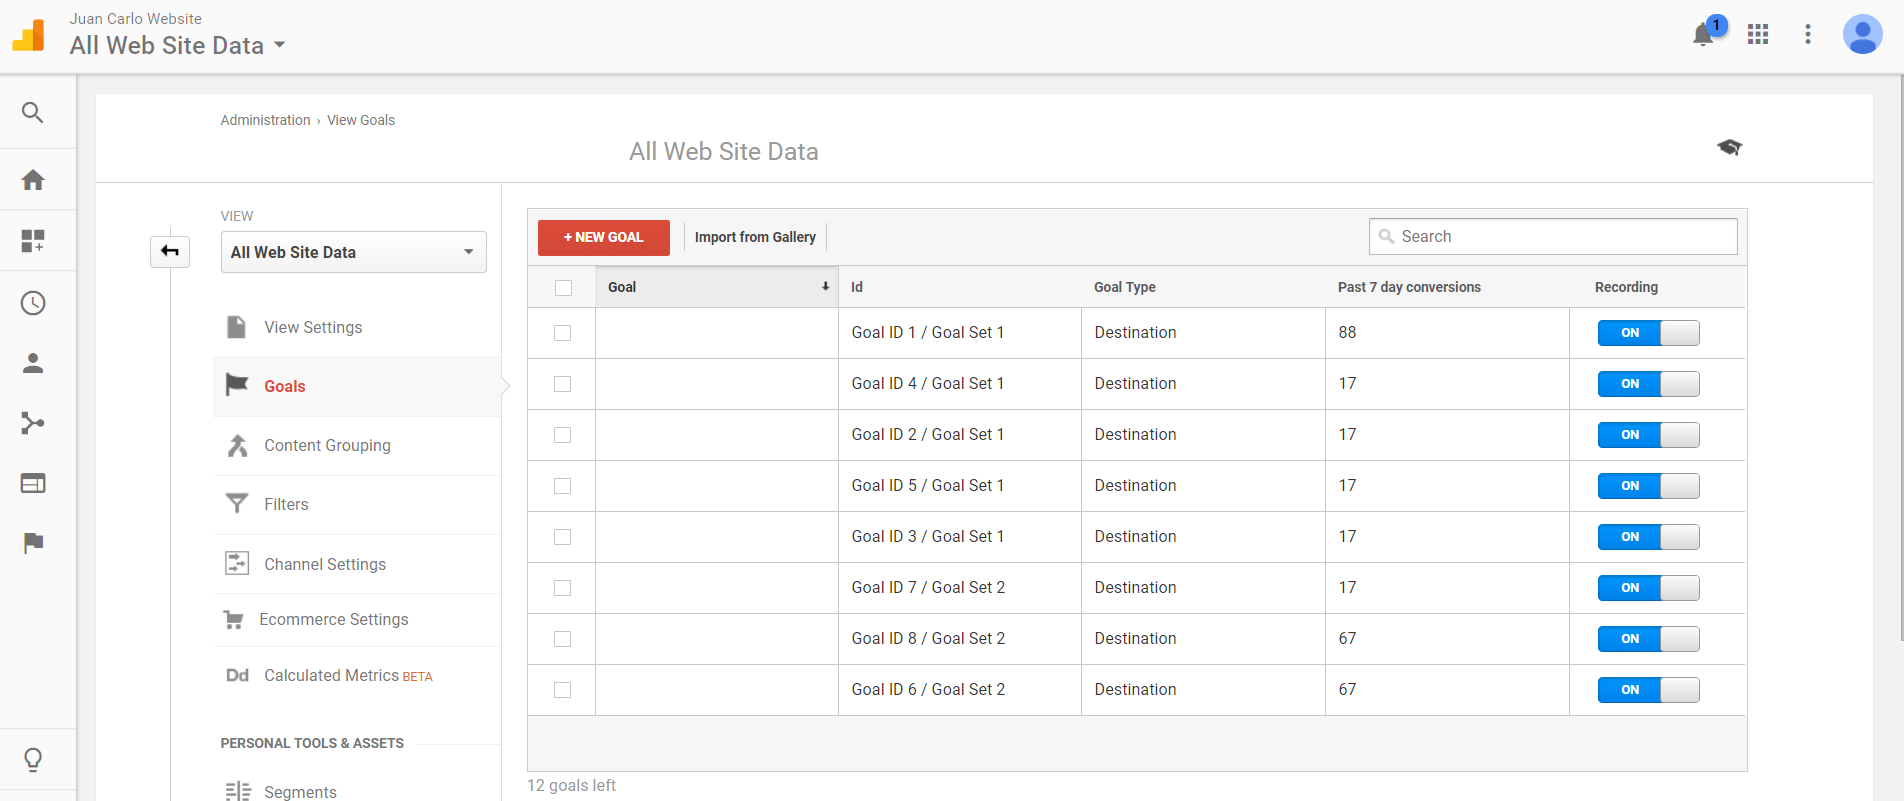Open the notifications bell icon
The width and height of the screenshot is (1904, 801).
(1703, 35)
